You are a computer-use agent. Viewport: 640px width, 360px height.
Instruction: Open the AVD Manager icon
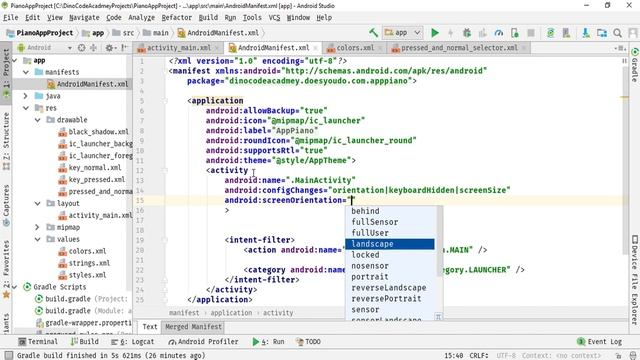[x=566, y=33]
